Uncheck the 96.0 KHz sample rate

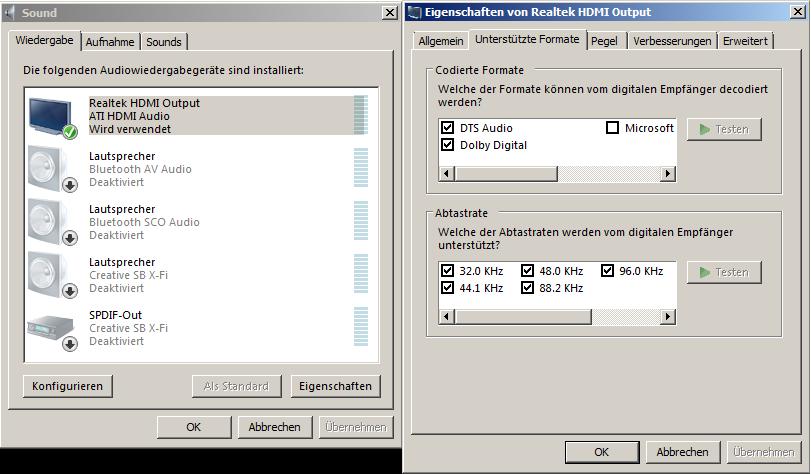point(607,271)
